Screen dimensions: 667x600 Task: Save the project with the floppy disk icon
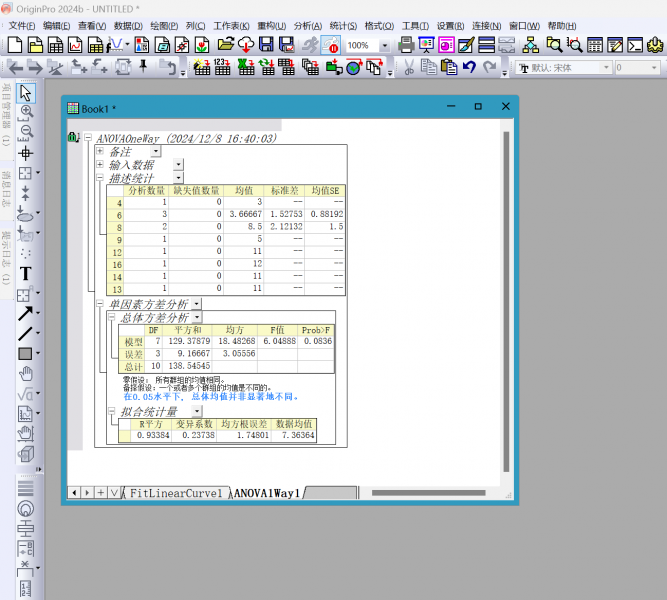click(x=266, y=45)
